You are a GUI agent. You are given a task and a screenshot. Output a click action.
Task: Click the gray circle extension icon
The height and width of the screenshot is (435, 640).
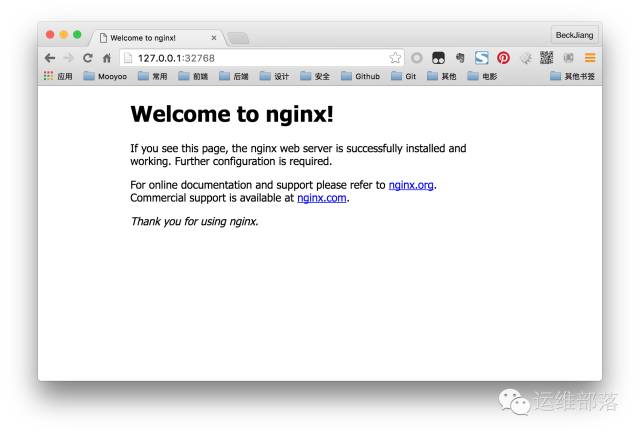(x=416, y=58)
